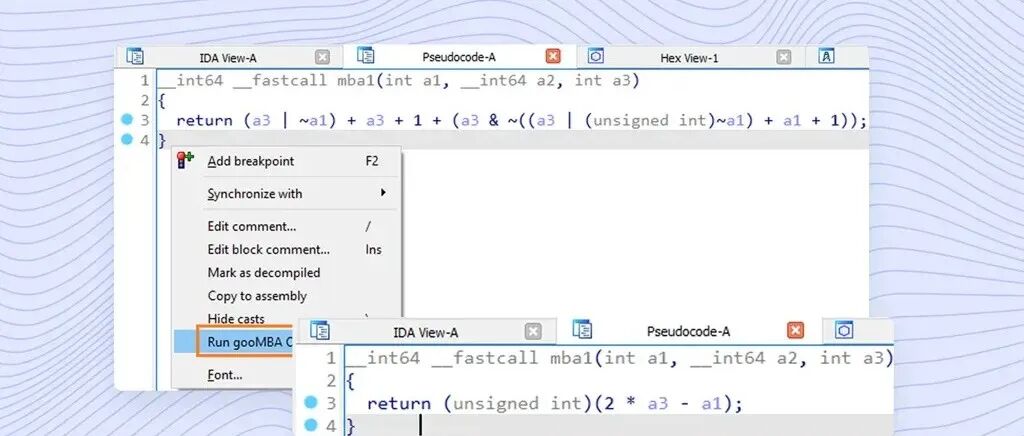1024x436 pixels.
Task: Select the Pseudocode-A tab in the lower window
Action: pyautogui.click(x=688, y=332)
